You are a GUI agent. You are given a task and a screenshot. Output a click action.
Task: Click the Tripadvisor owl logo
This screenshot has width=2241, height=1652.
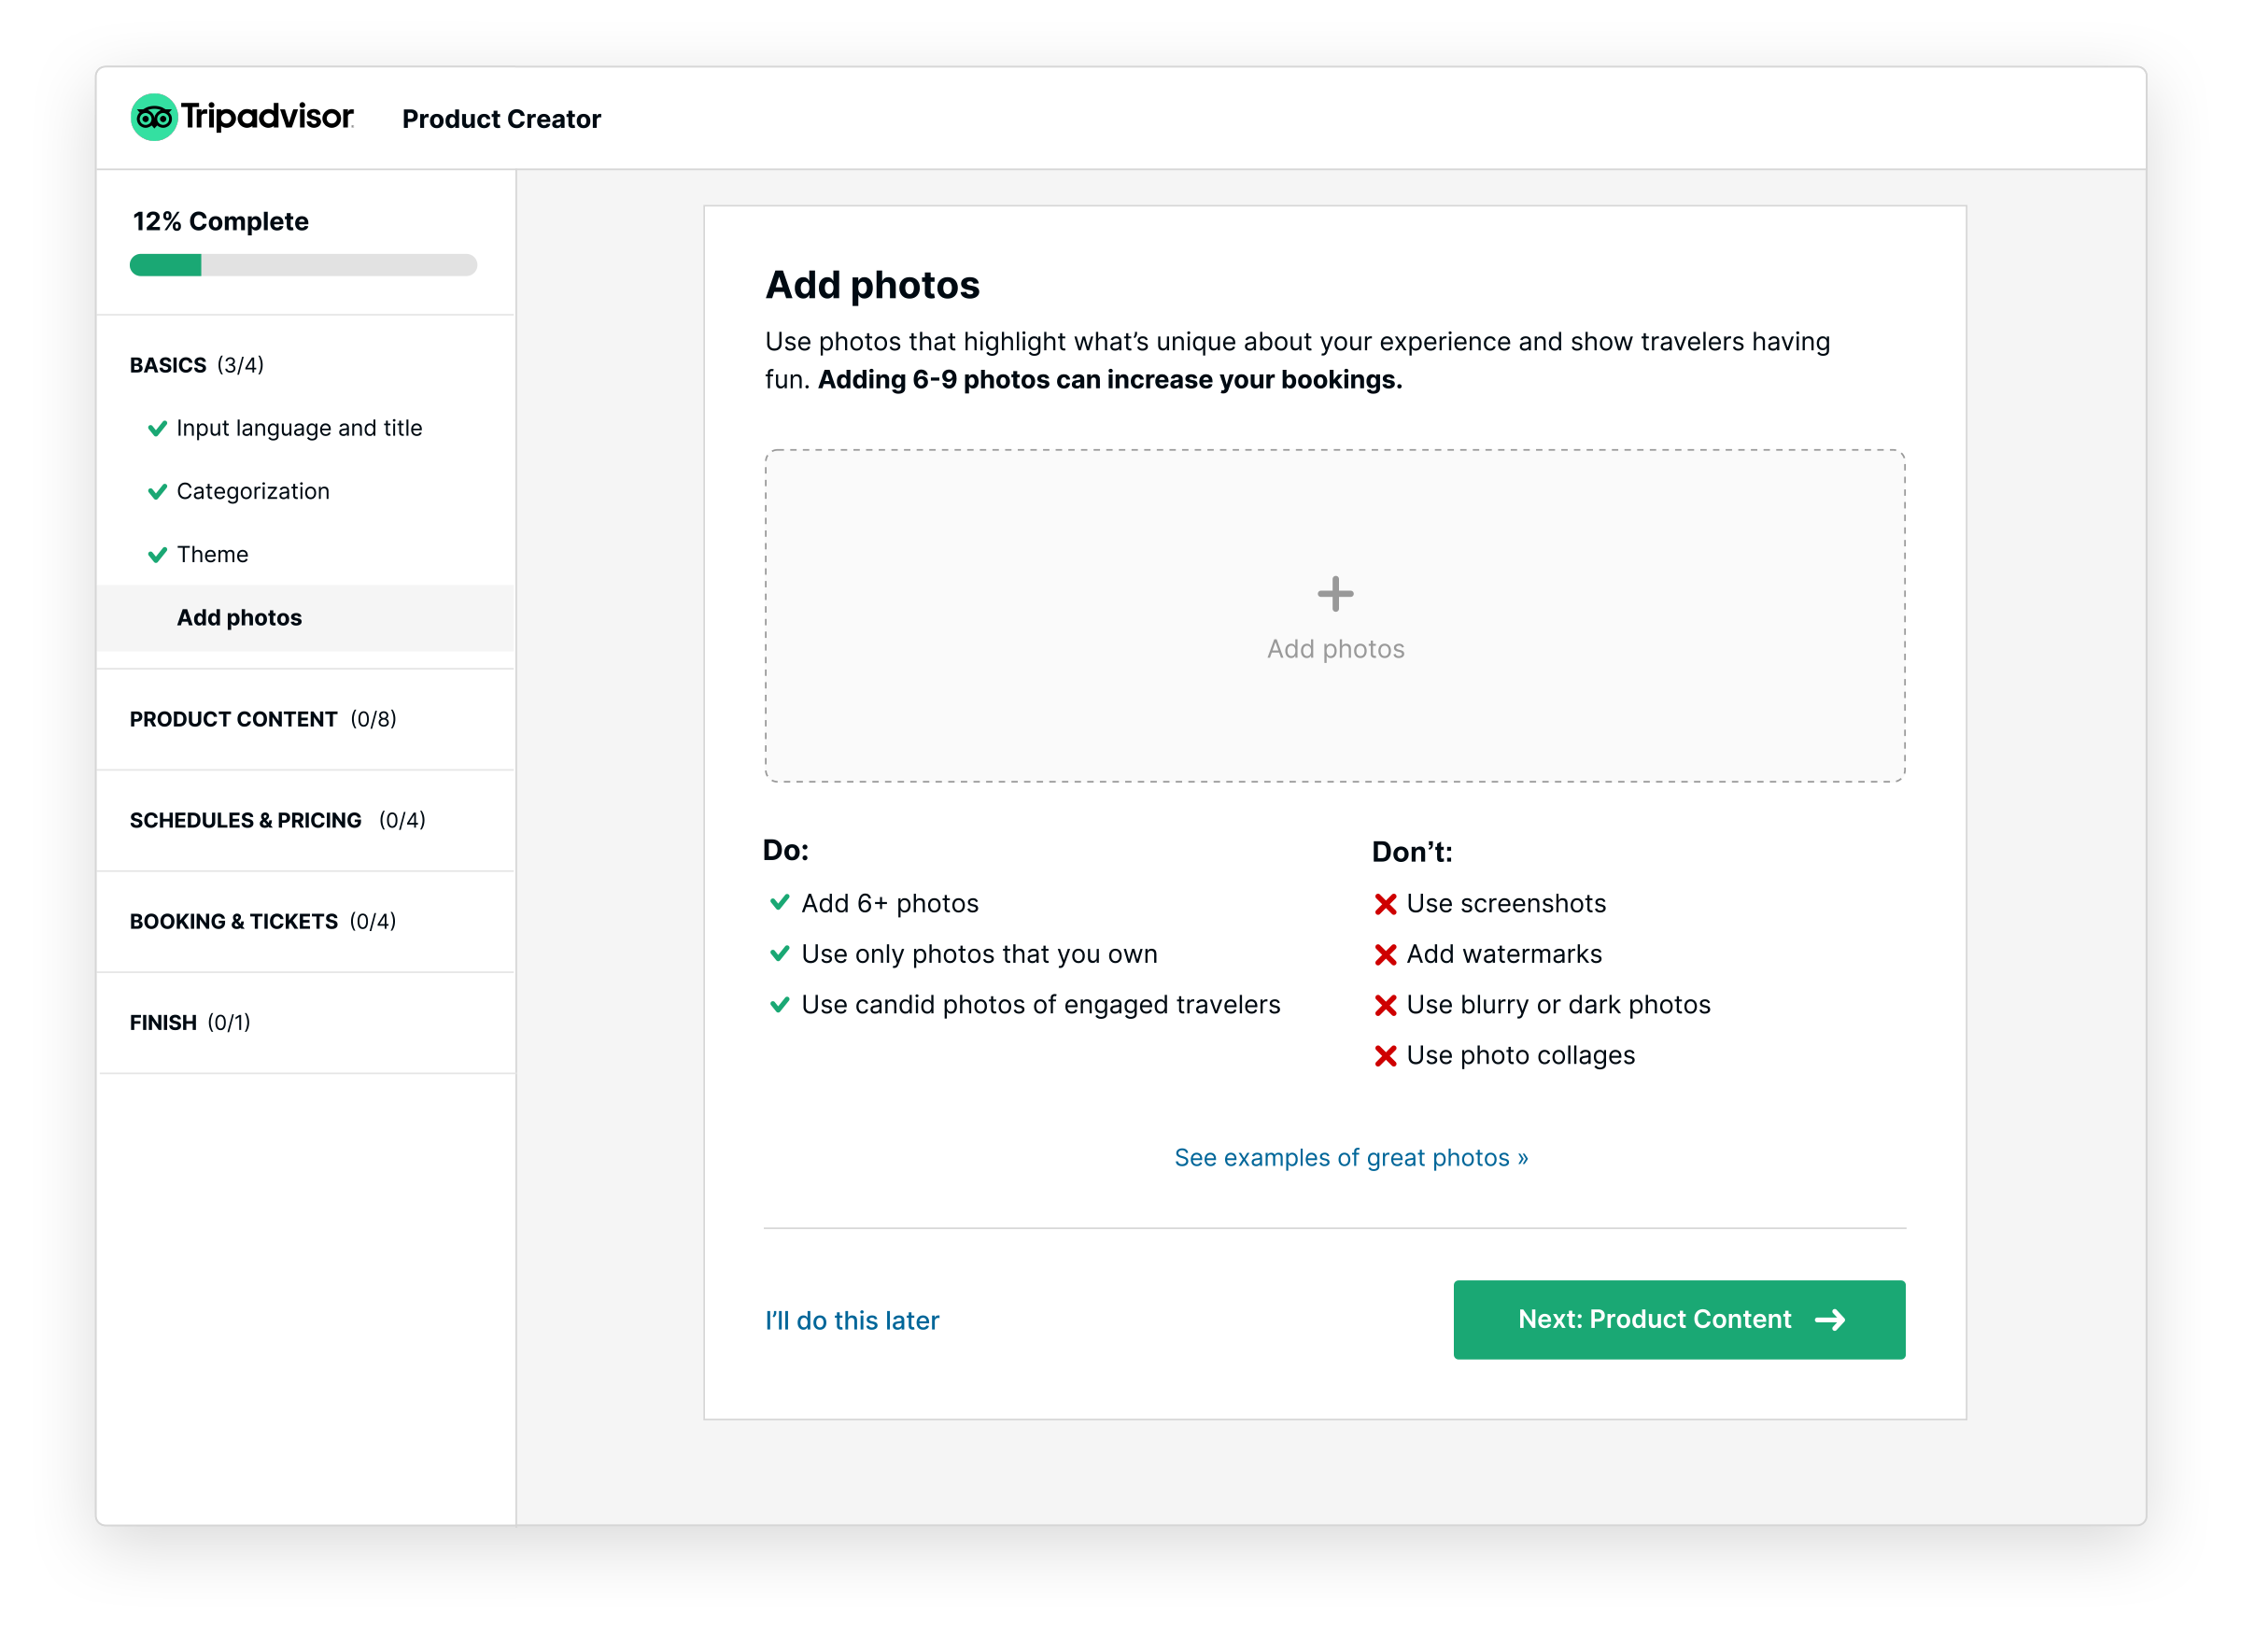(154, 118)
